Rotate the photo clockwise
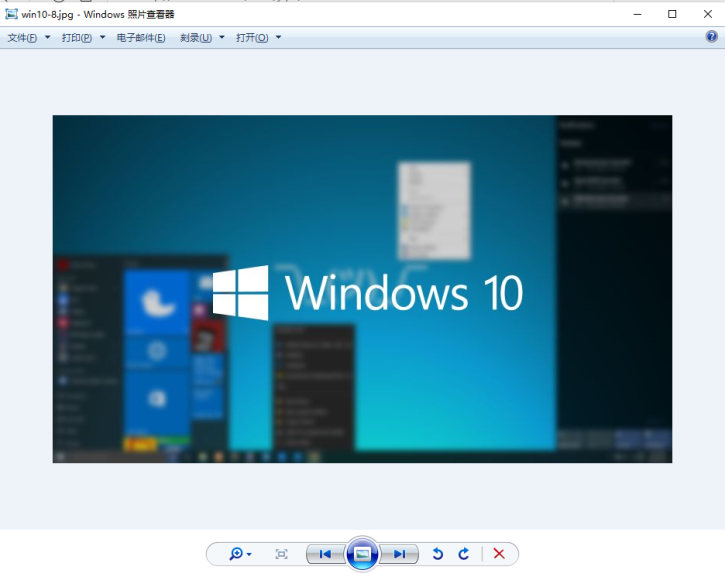 (464, 554)
